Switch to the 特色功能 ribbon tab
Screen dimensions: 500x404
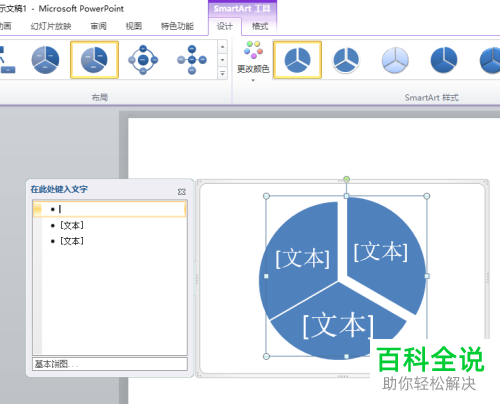[177, 26]
